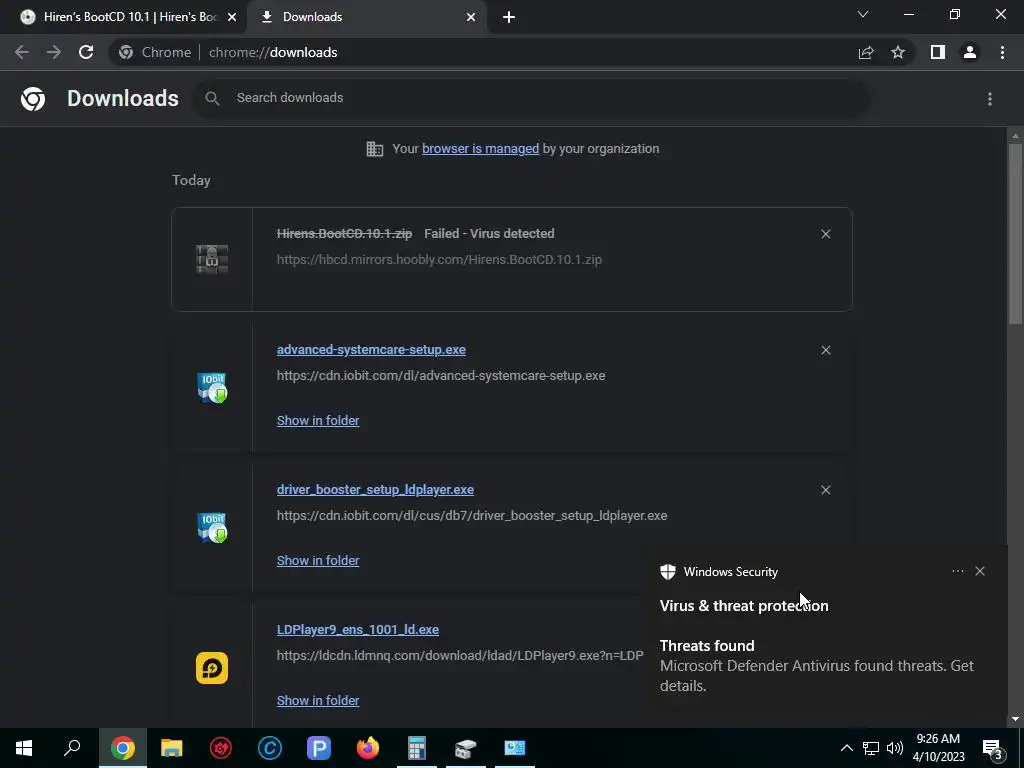Viewport: 1024px width, 768px height.
Task: Show advanced-systemcare-setup.exe in folder
Action: [x=318, y=421]
